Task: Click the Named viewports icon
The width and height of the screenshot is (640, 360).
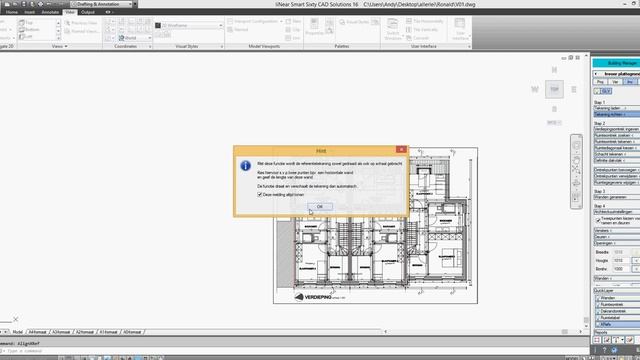Action: click(230, 29)
